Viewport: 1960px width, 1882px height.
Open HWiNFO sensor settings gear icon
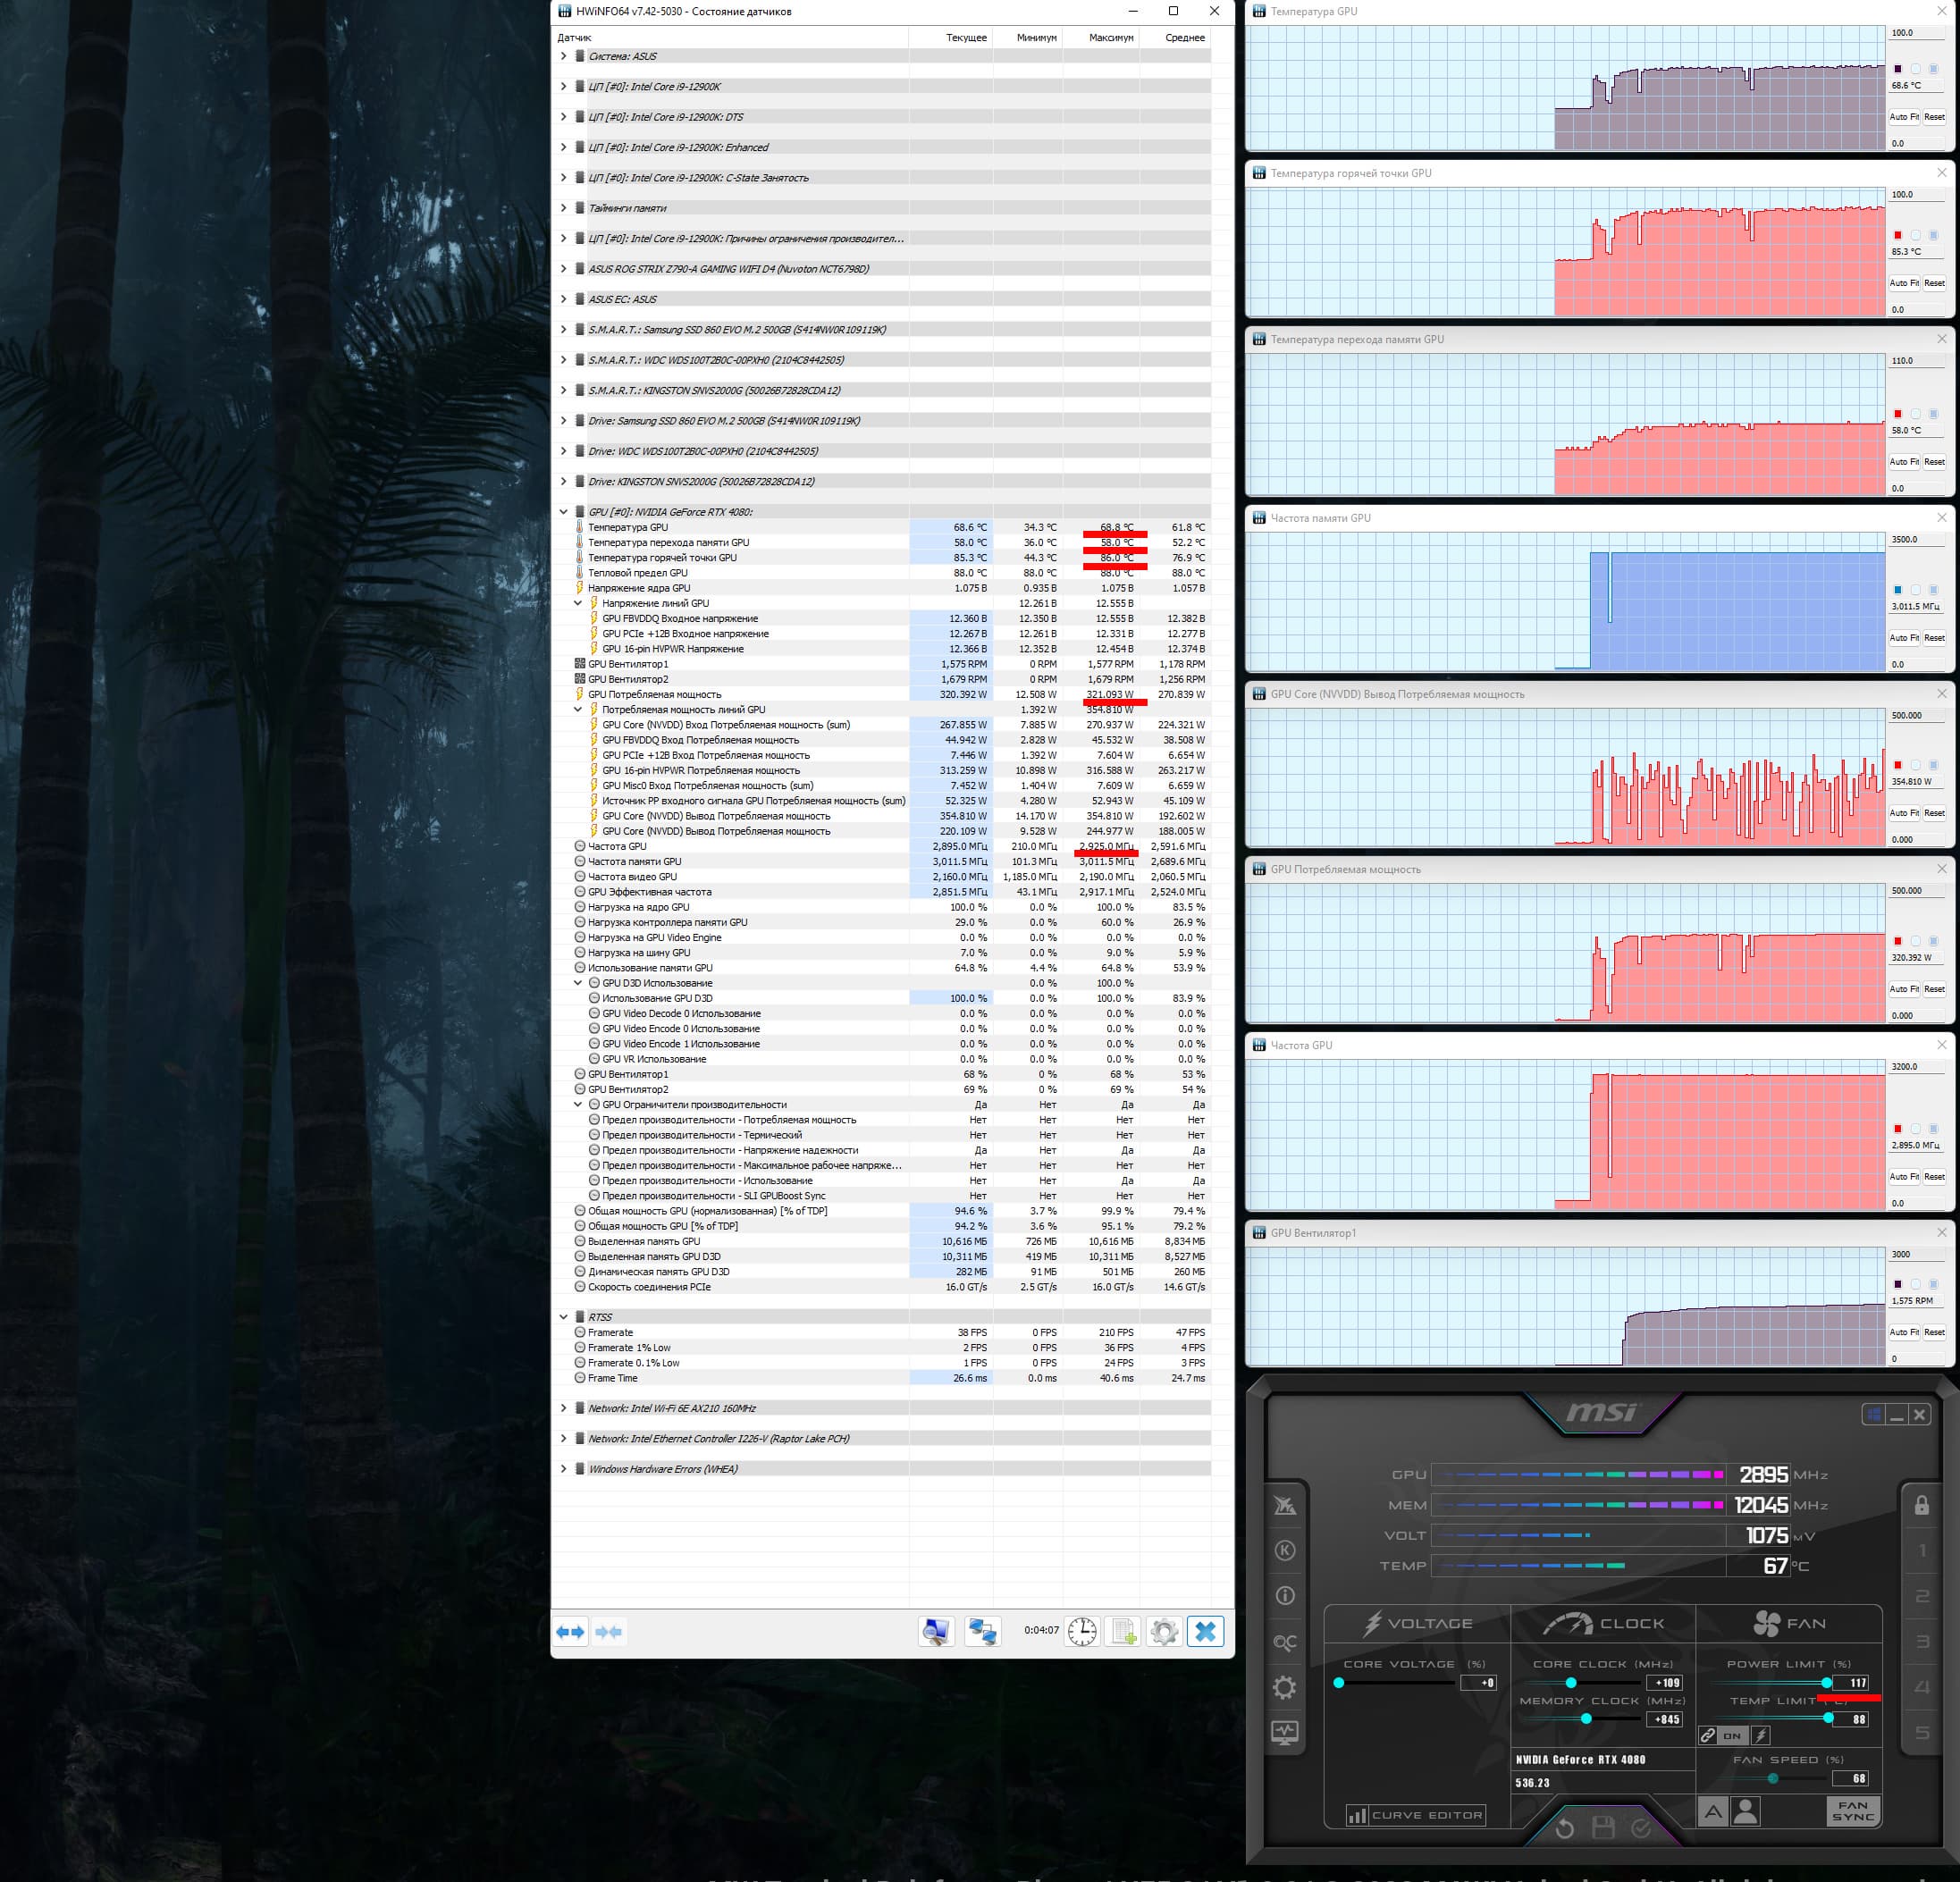[1164, 1631]
